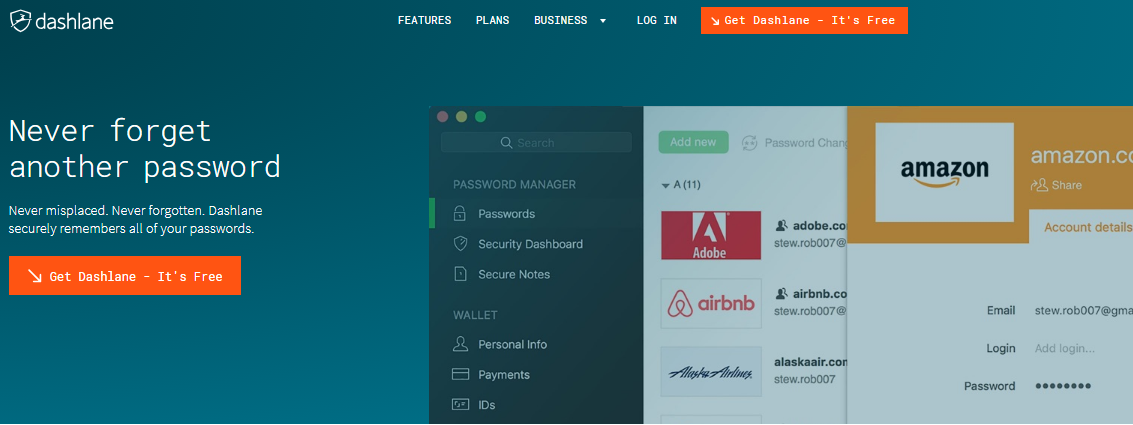Open the airbnb.com entry text

point(819,294)
